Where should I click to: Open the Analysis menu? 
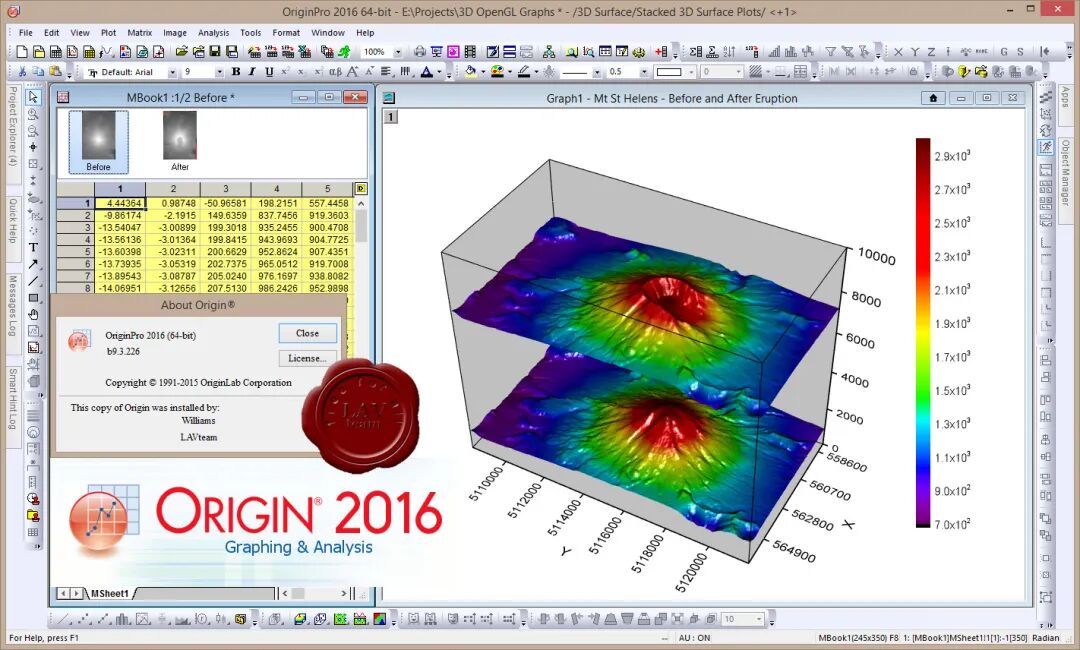[x=214, y=32]
